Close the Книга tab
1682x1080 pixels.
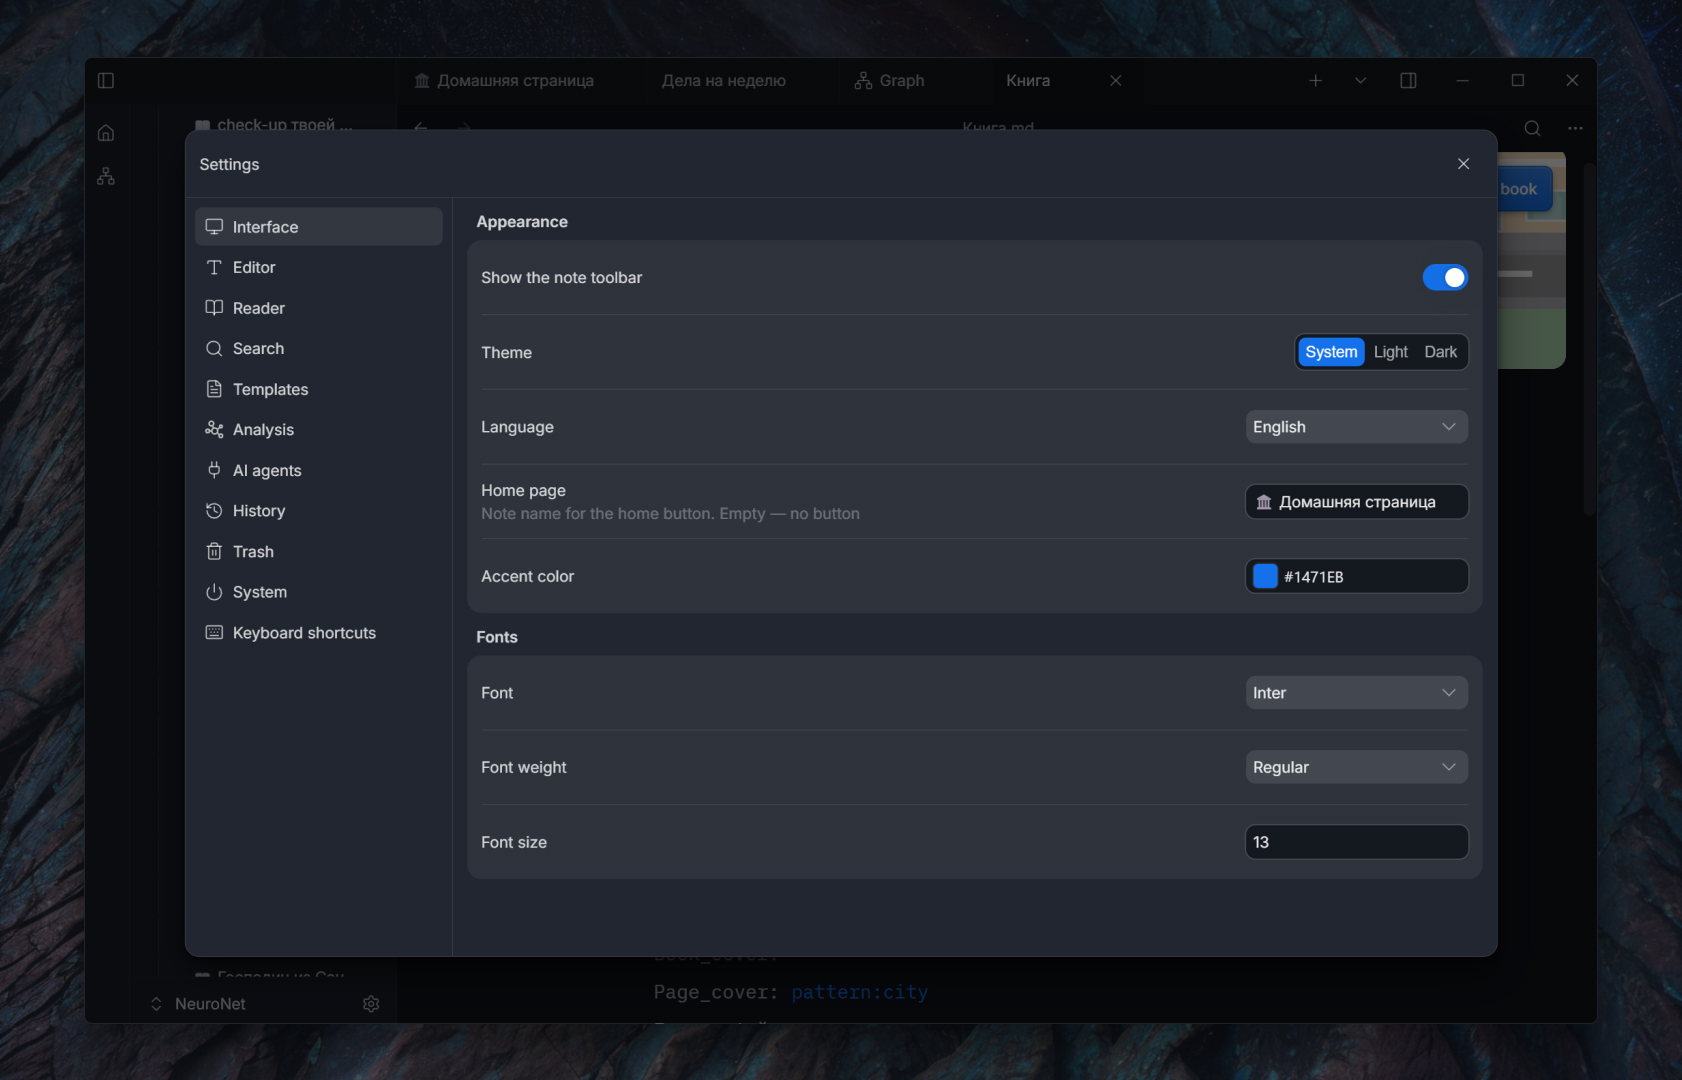pos(1116,81)
